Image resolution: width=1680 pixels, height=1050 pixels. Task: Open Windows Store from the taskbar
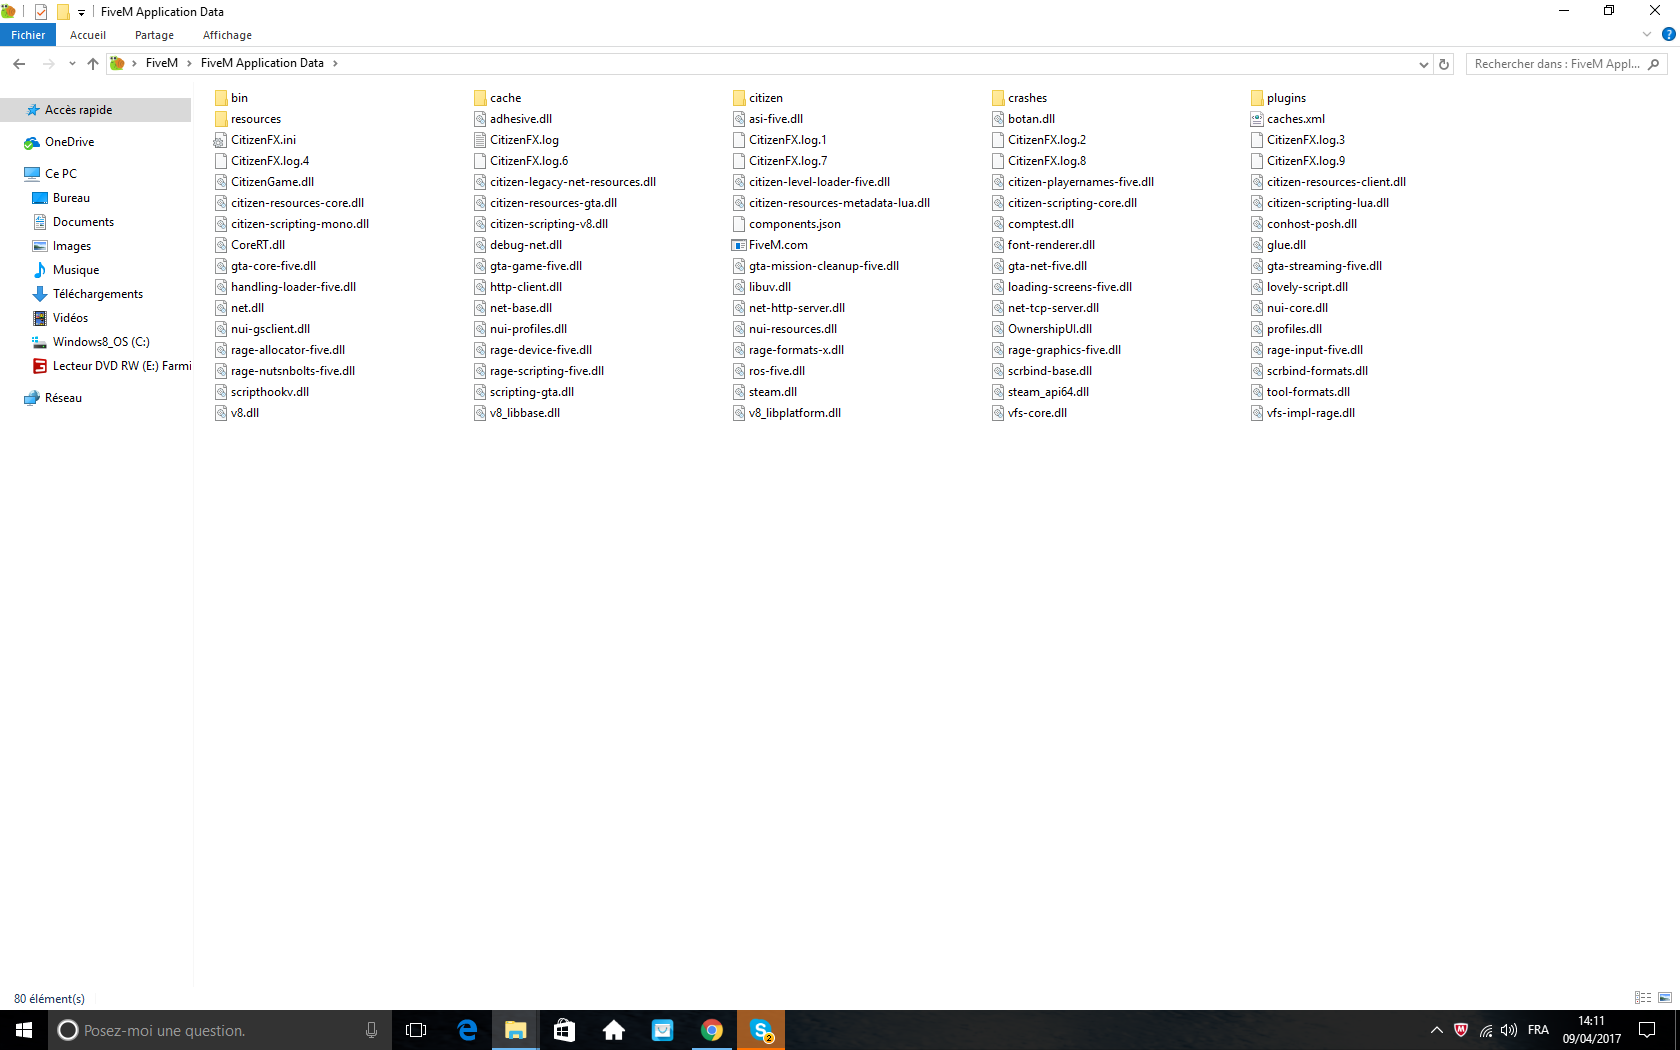[565, 1030]
